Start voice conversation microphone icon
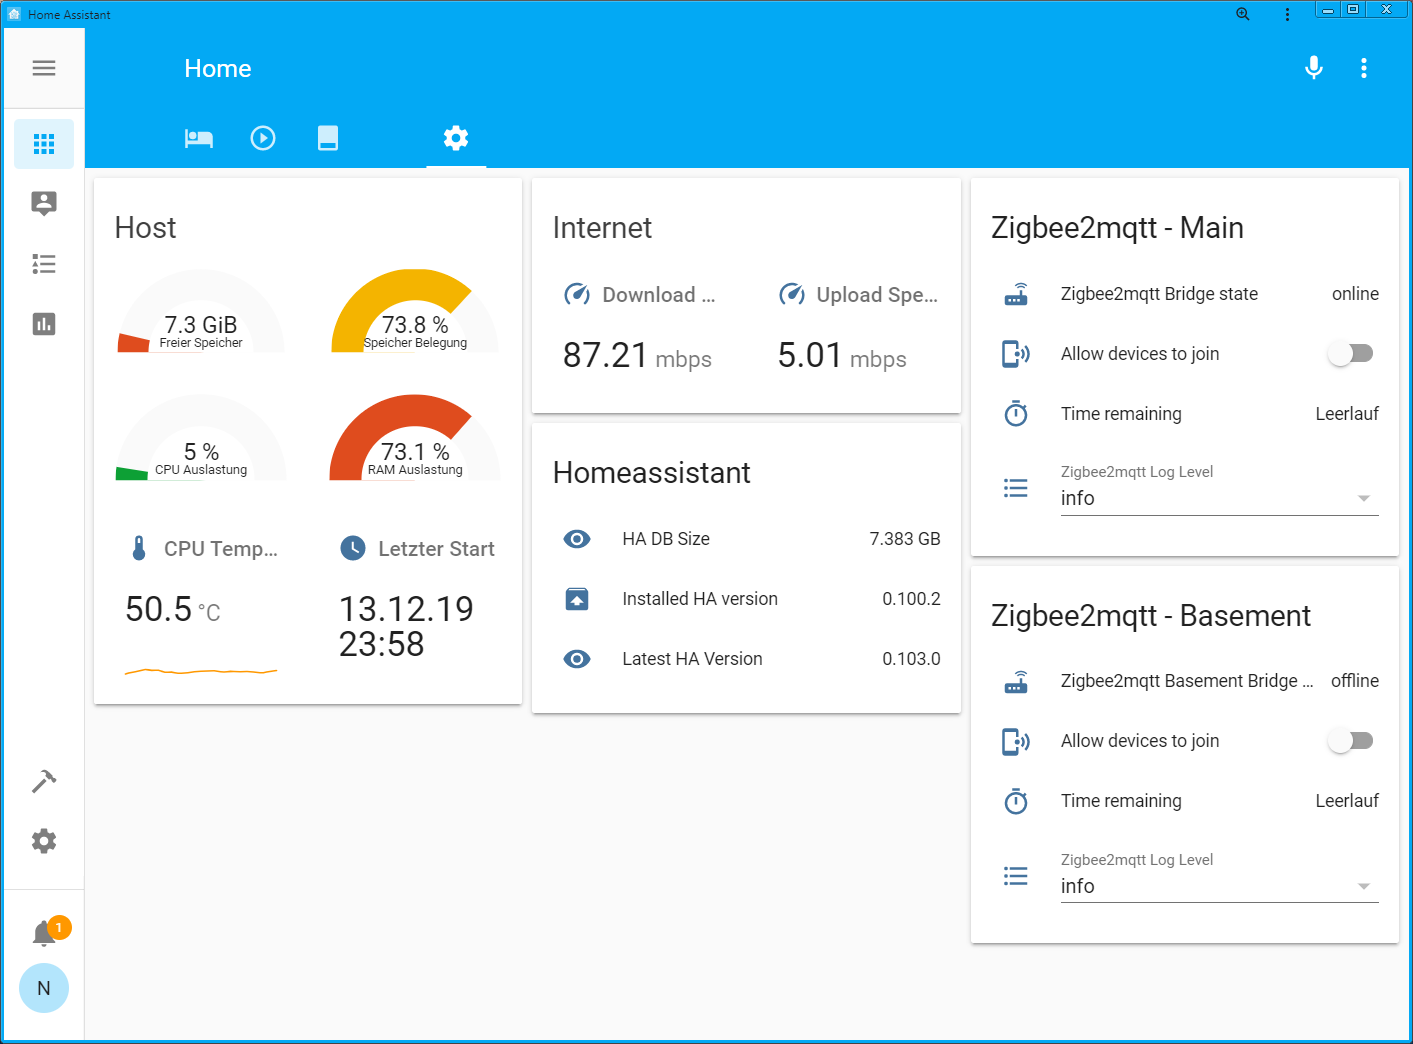Screen dimensions: 1413x1044 1314,68
